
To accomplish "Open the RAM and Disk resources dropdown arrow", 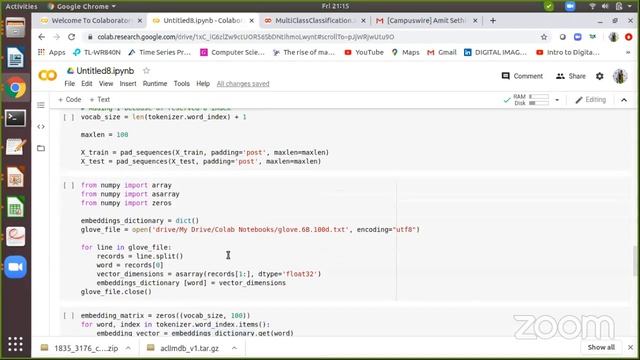I will pyautogui.click(x=557, y=100).
